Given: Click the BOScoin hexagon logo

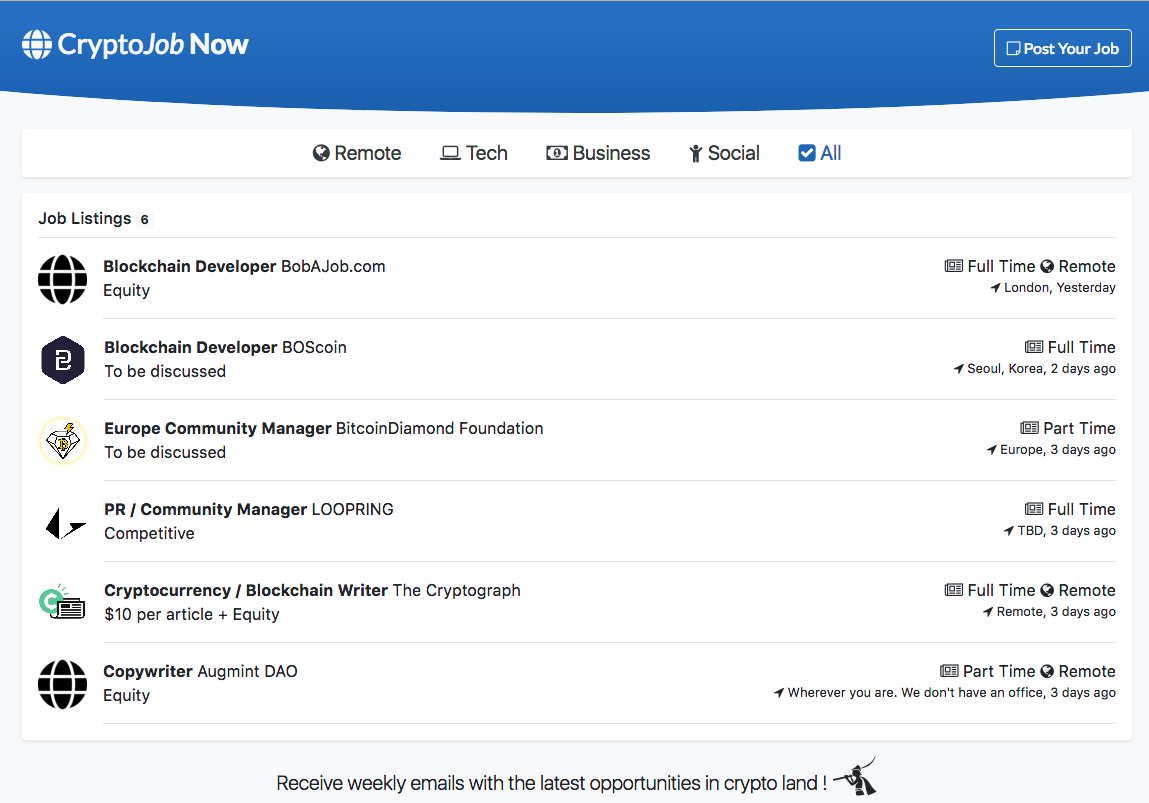Looking at the screenshot, I should click(x=63, y=360).
